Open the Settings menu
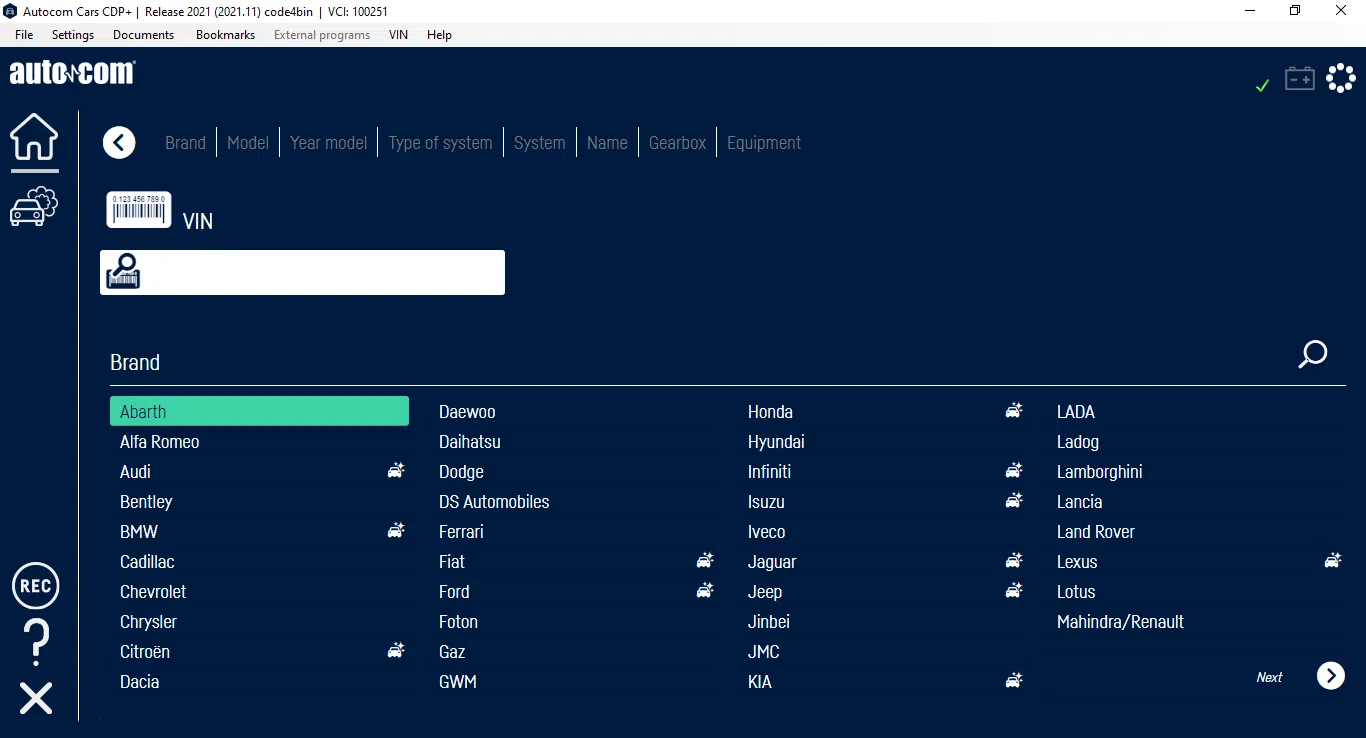1366x738 pixels. point(73,35)
